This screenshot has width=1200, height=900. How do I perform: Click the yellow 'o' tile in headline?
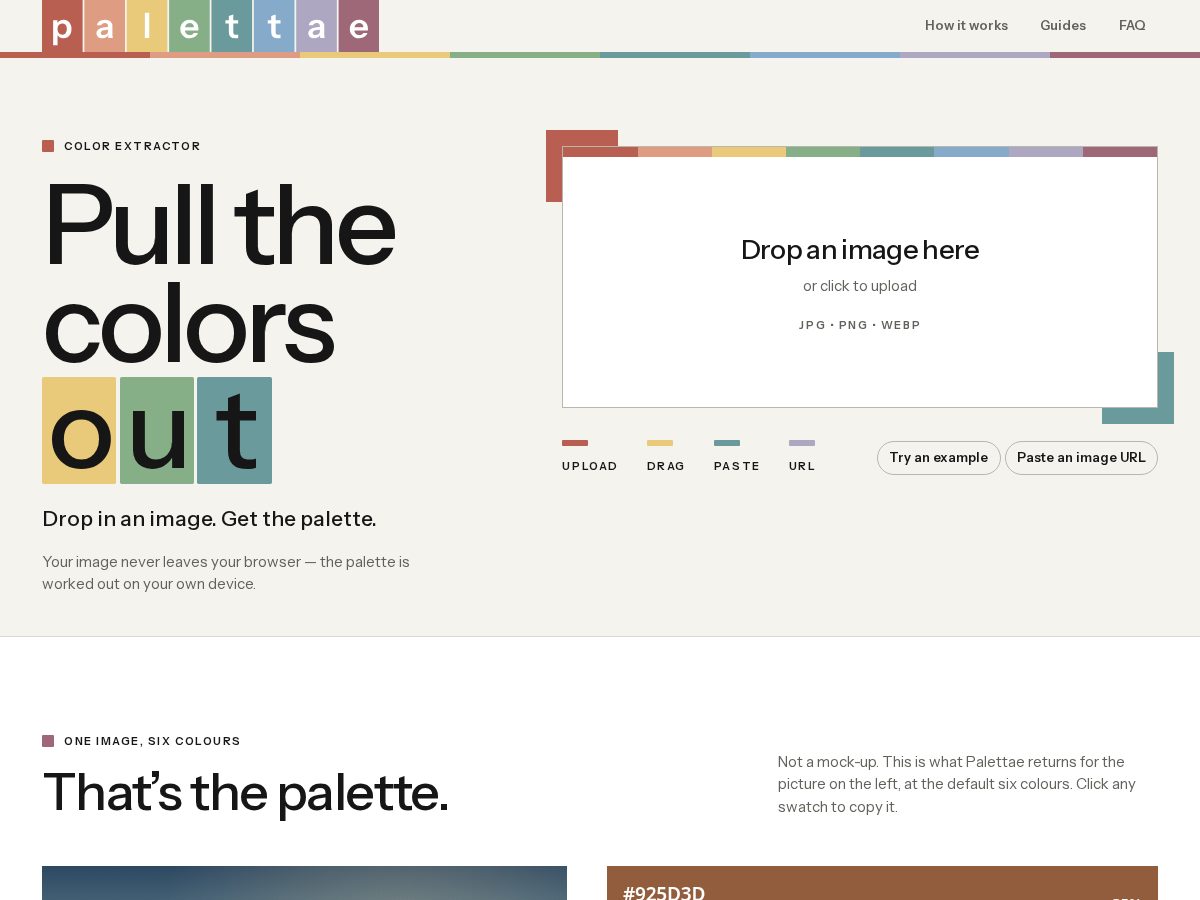click(x=79, y=431)
